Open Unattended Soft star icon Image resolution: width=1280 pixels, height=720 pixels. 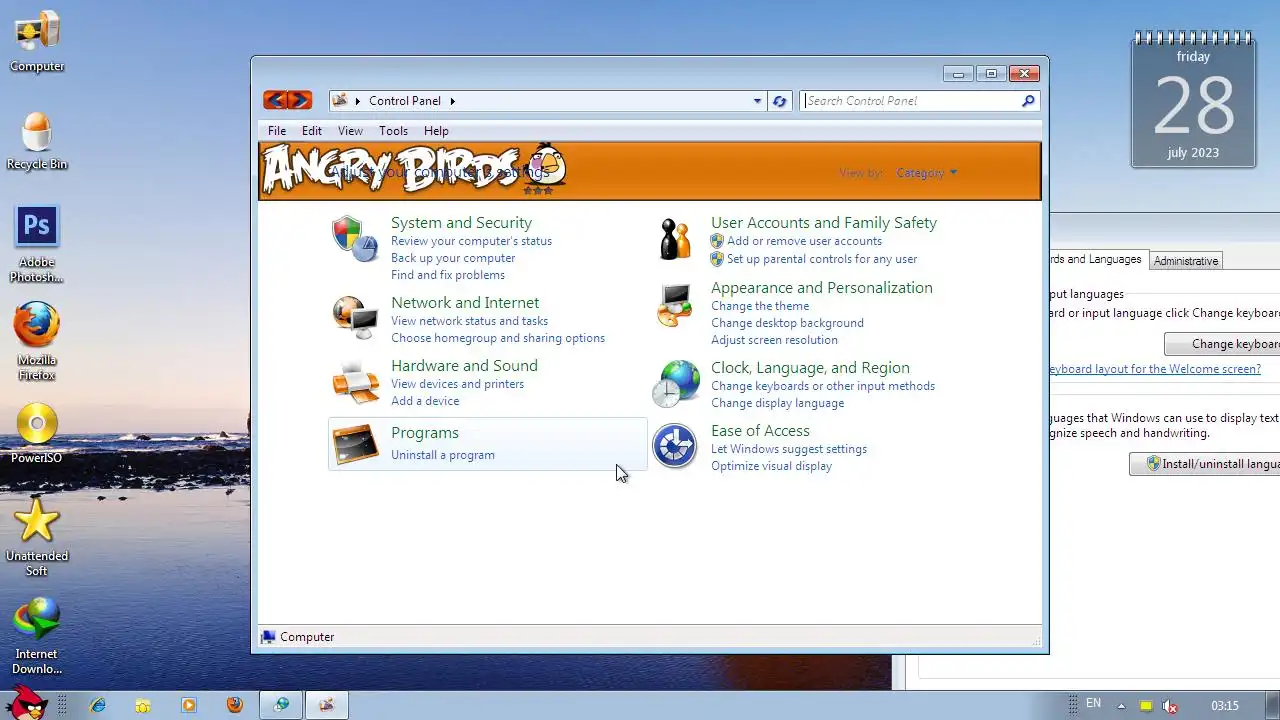click(x=37, y=537)
